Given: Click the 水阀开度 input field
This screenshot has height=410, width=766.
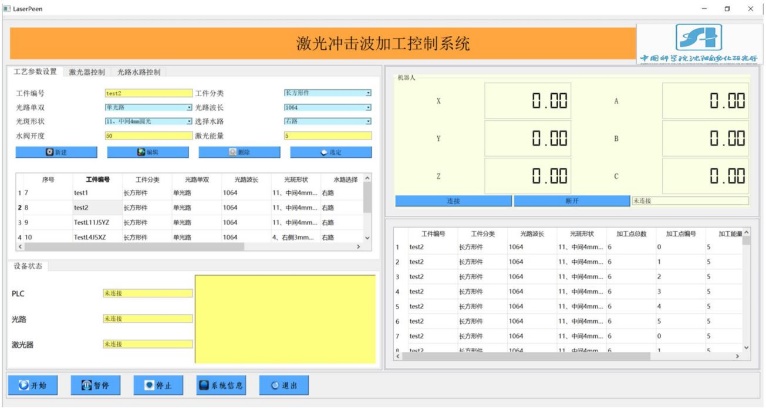Looking at the screenshot, I should tap(147, 135).
